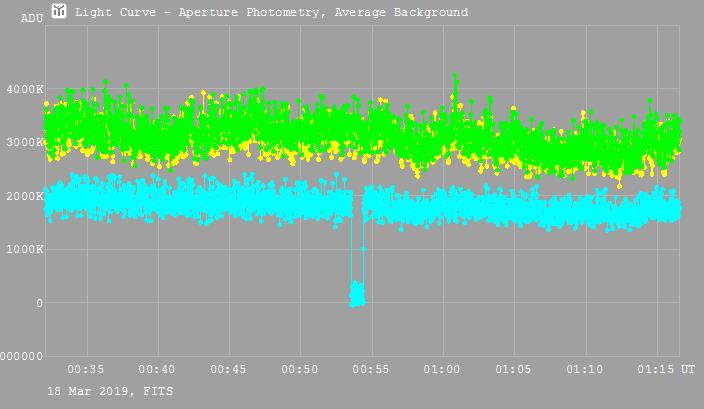
Task: Click the 2000K y-axis label
Action: pos(25,197)
